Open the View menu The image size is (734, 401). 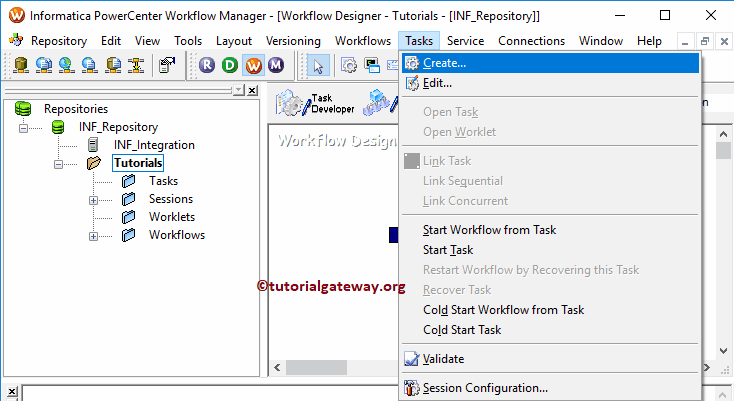(147, 41)
